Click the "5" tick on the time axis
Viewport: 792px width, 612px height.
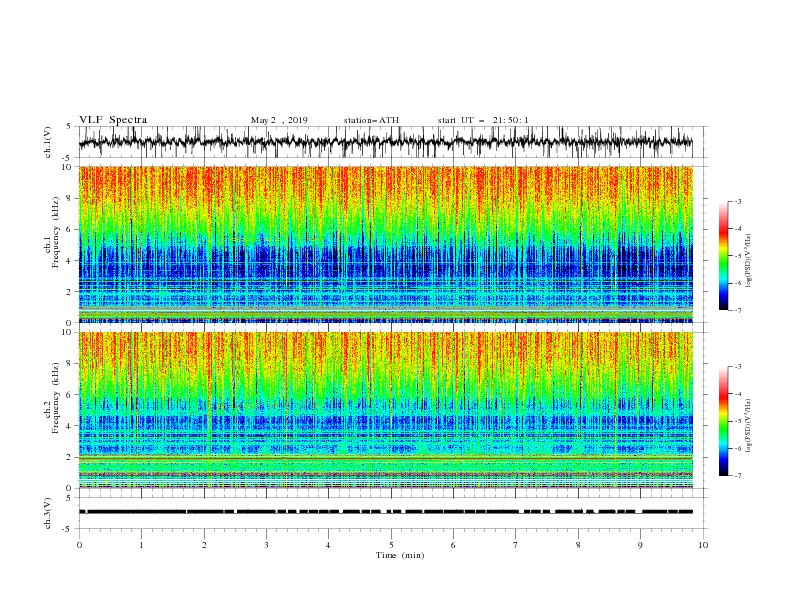coord(391,545)
